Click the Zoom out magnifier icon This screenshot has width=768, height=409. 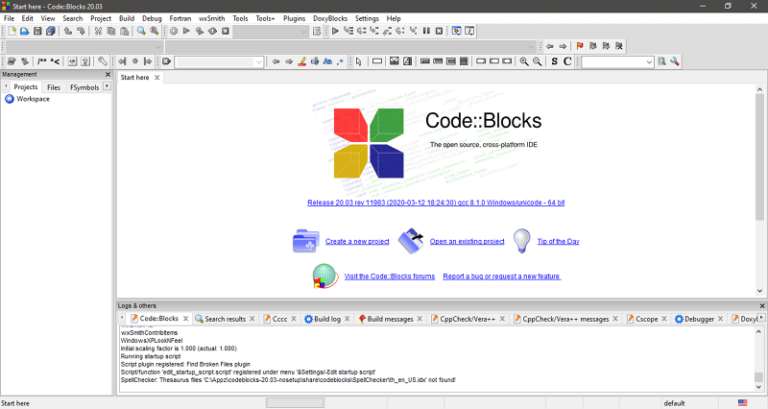pos(537,62)
